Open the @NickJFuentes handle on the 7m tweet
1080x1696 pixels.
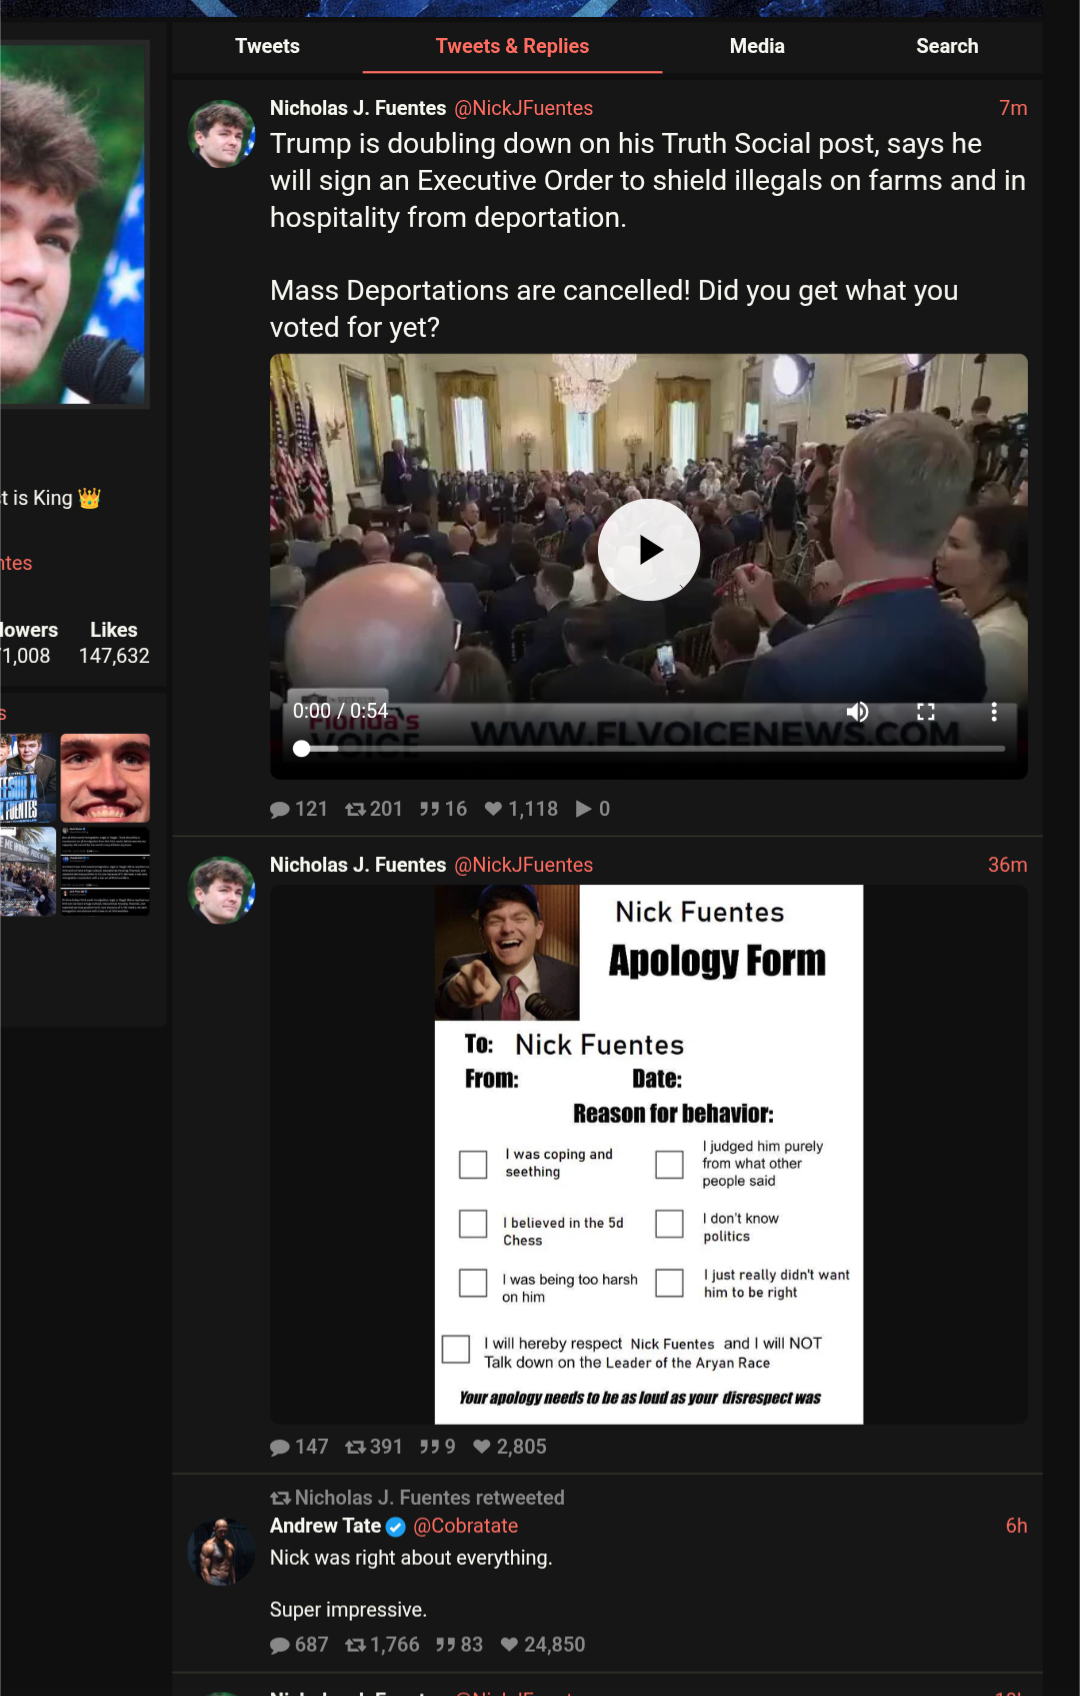[524, 108]
